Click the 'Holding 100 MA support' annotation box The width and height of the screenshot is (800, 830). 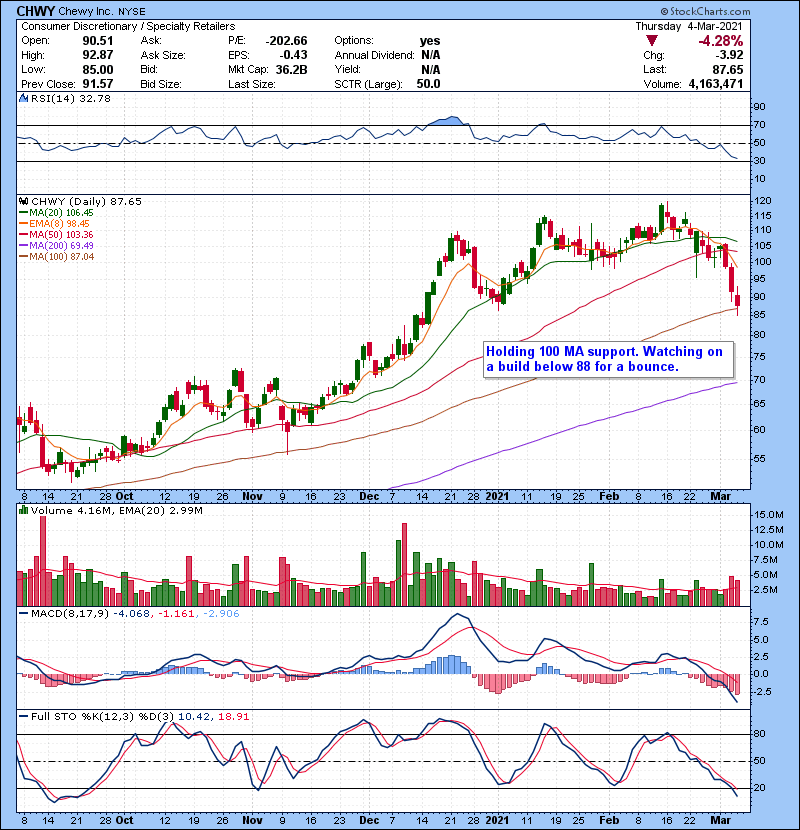point(609,359)
